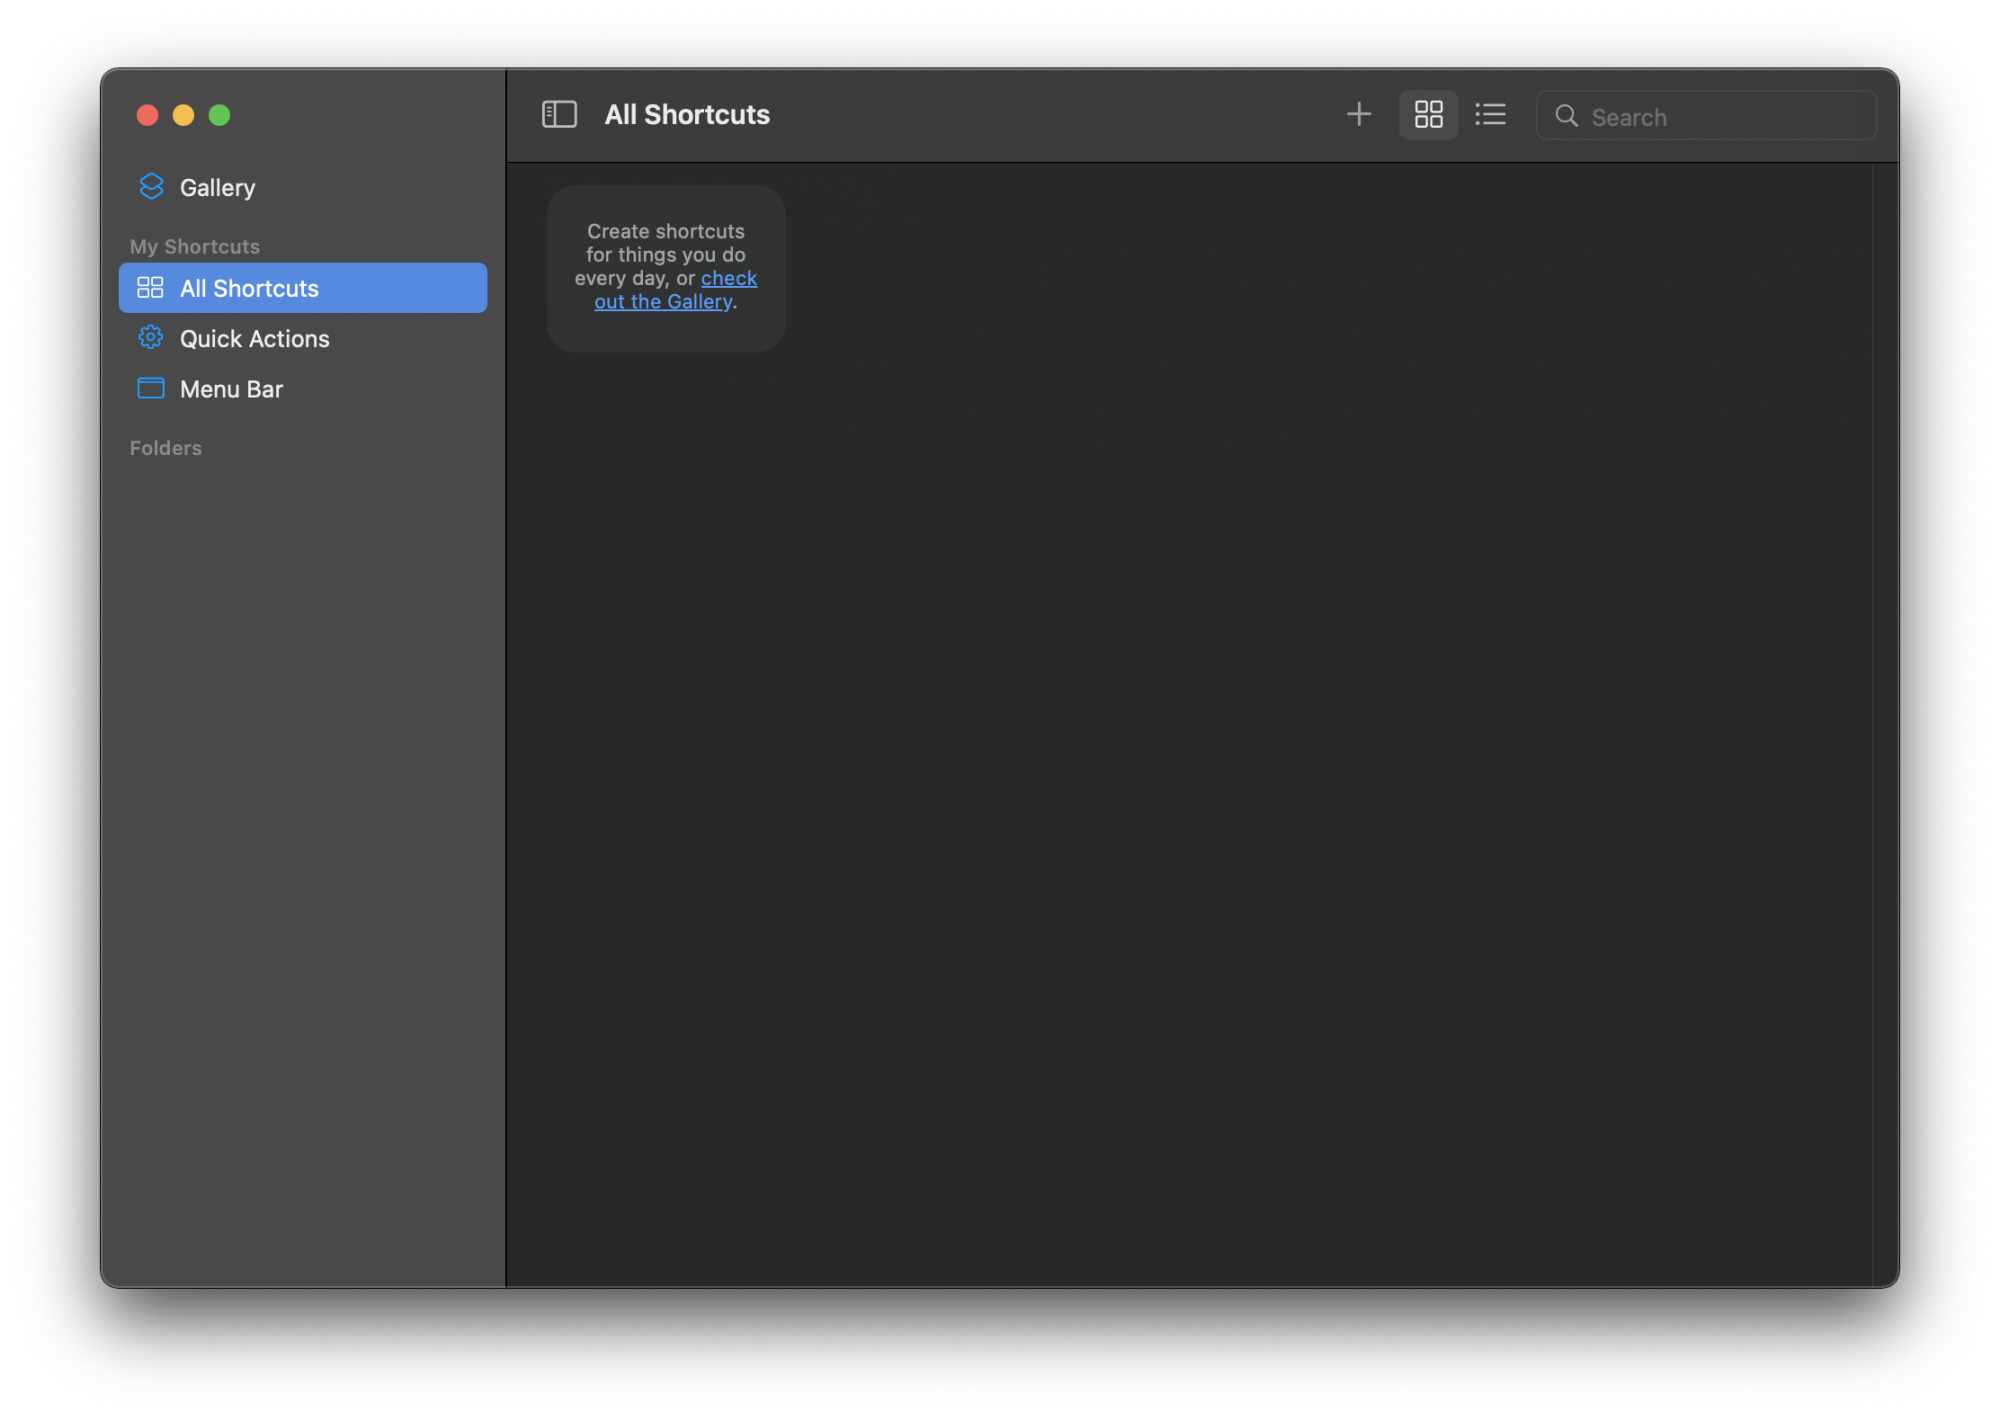The height and width of the screenshot is (1421, 2000).
Task: Click the All Shortcuts grid/app icon
Action: (x=151, y=288)
